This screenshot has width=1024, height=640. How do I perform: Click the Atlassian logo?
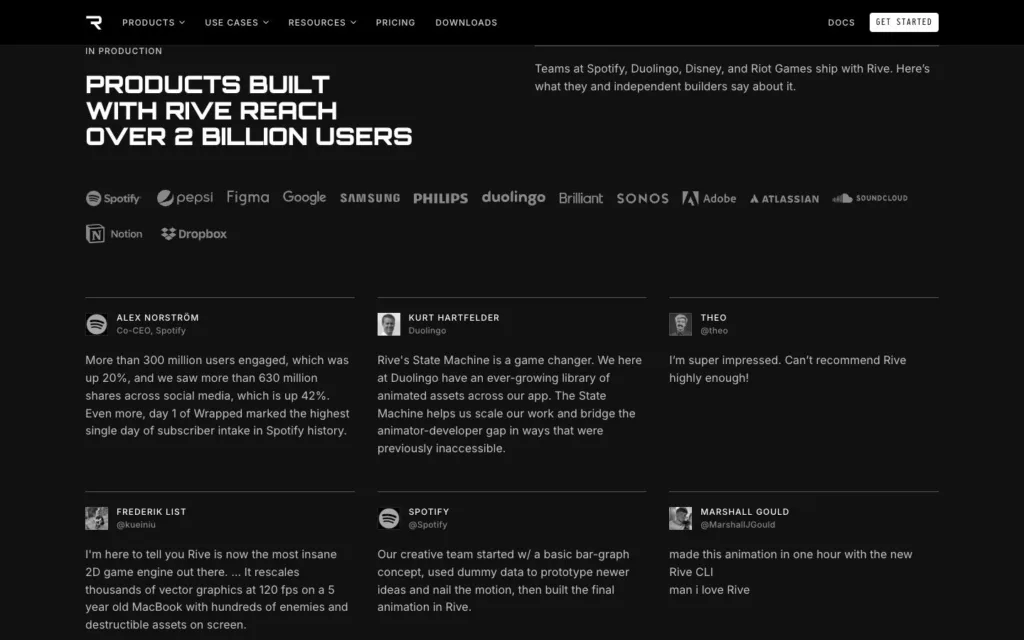(784, 199)
